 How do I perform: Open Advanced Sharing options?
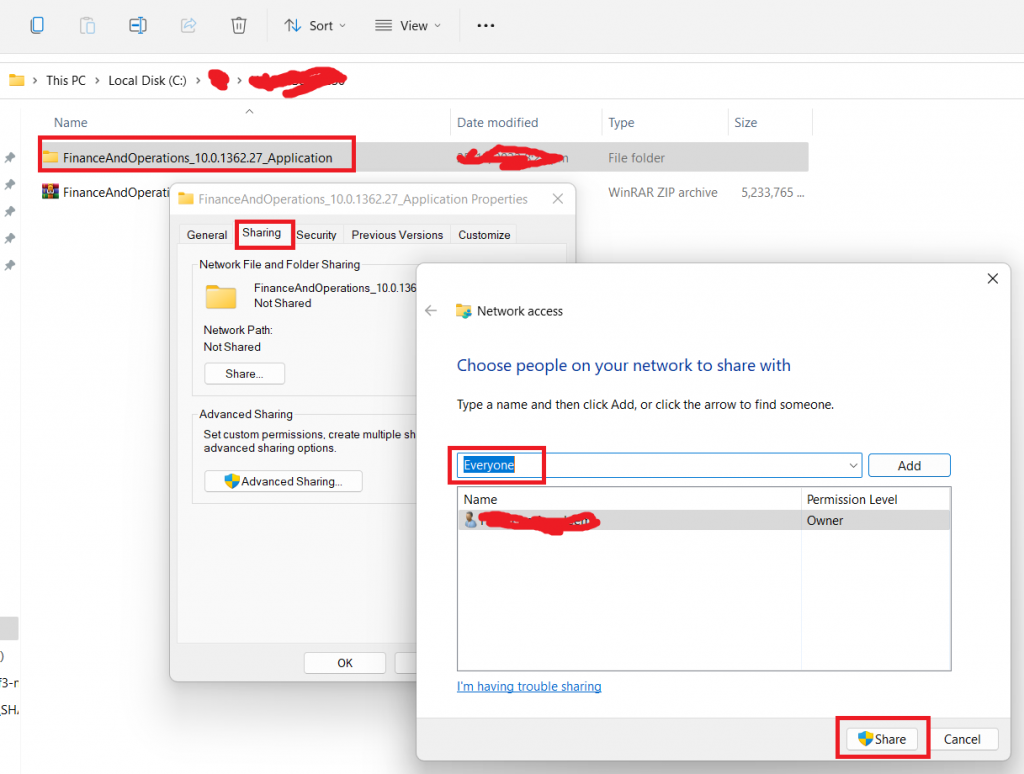283,481
